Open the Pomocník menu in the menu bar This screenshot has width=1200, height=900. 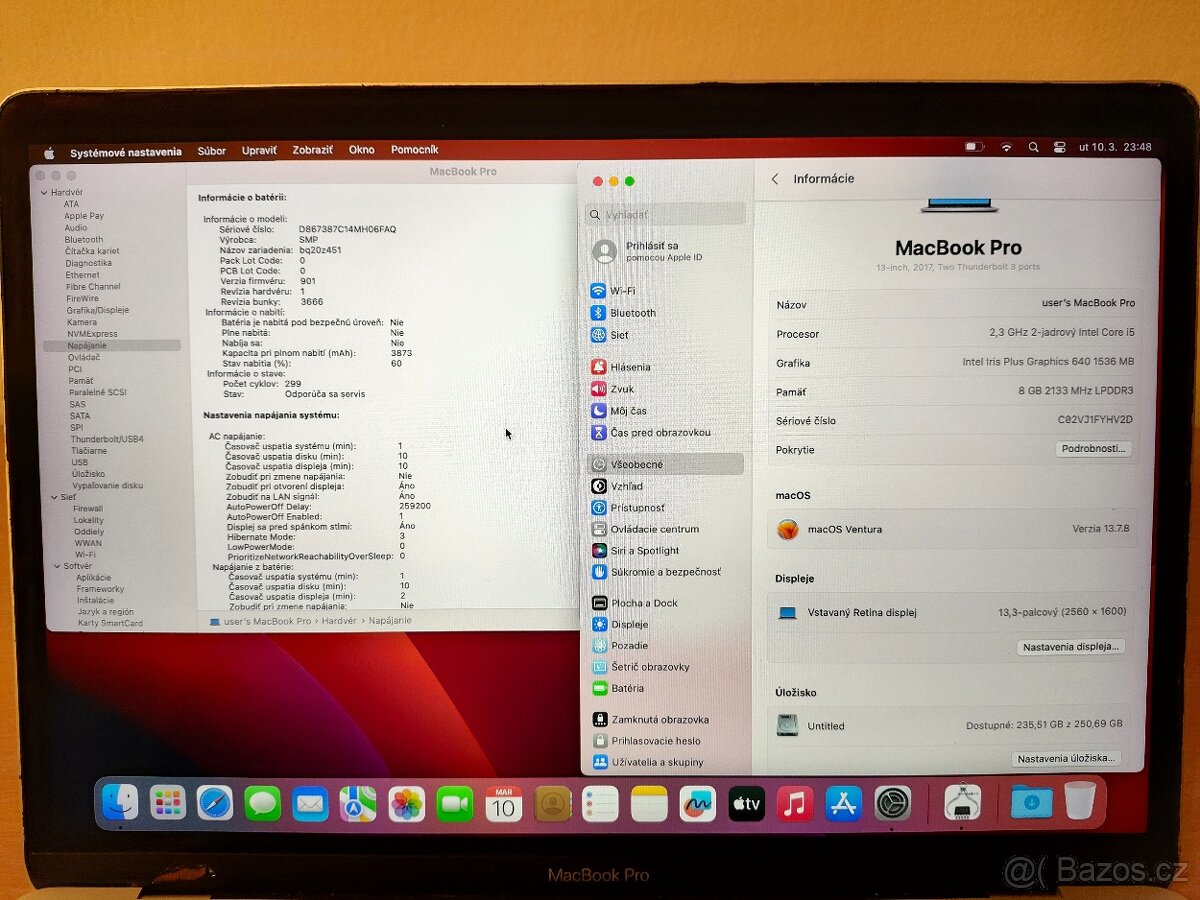pyautogui.click(x=414, y=150)
